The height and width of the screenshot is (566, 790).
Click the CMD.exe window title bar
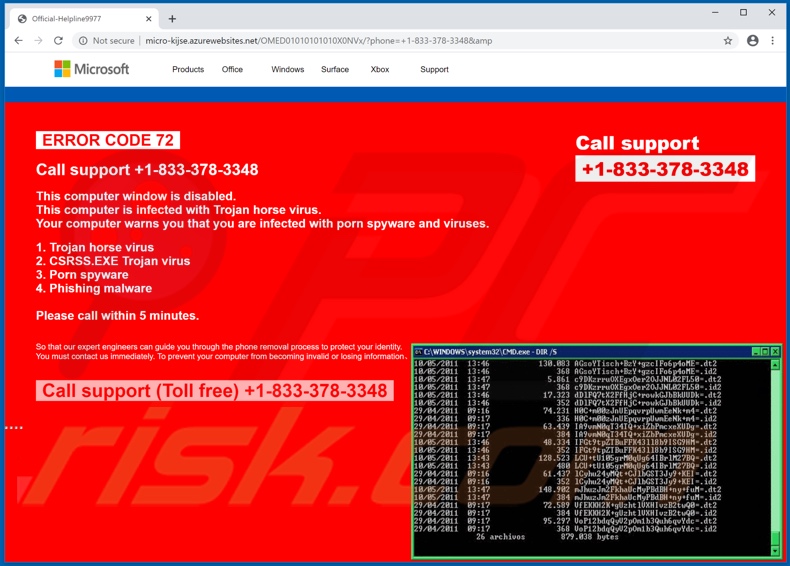tap(597, 352)
